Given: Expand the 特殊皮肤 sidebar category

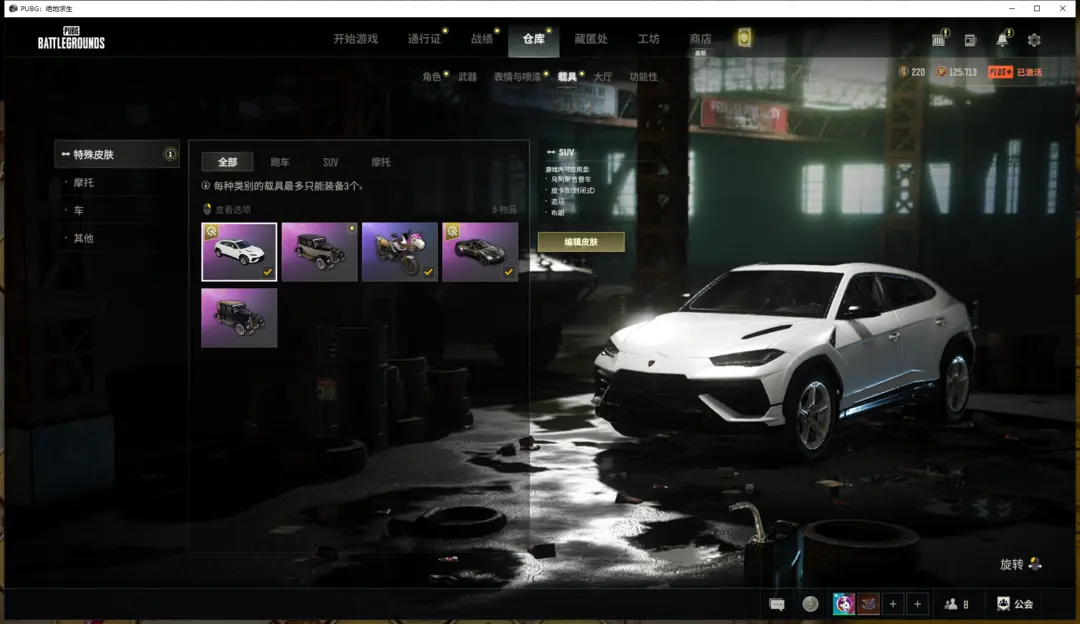Looking at the screenshot, I should tap(117, 154).
